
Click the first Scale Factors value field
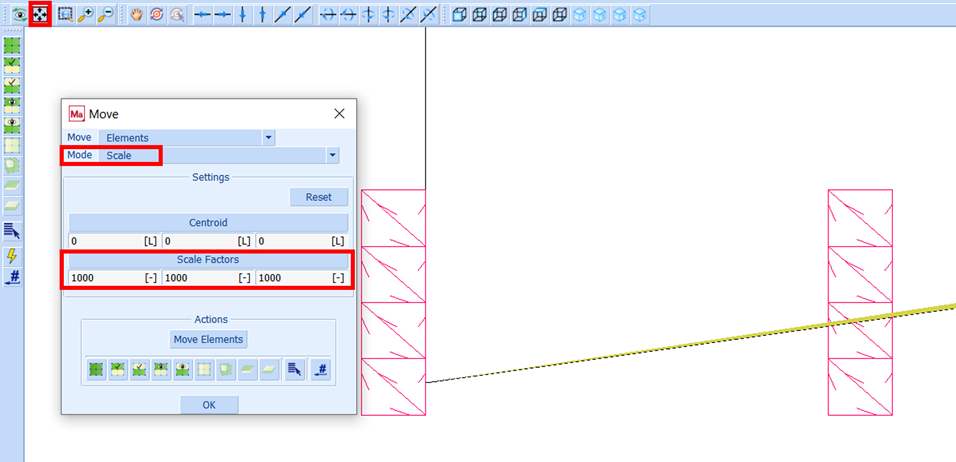coord(114,278)
